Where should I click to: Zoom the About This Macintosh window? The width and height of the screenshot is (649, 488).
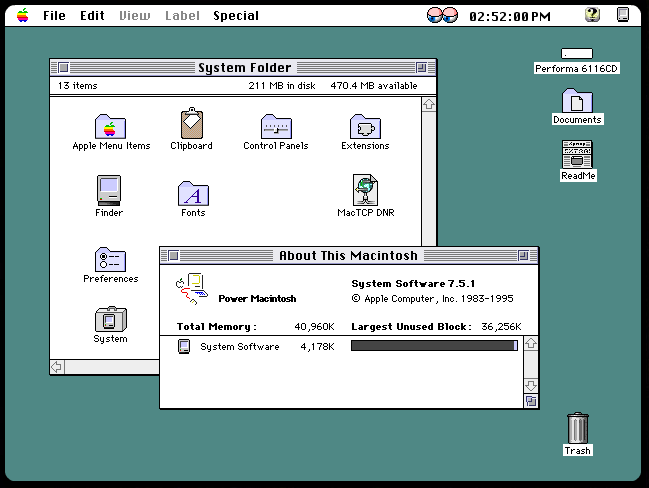click(523, 255)
